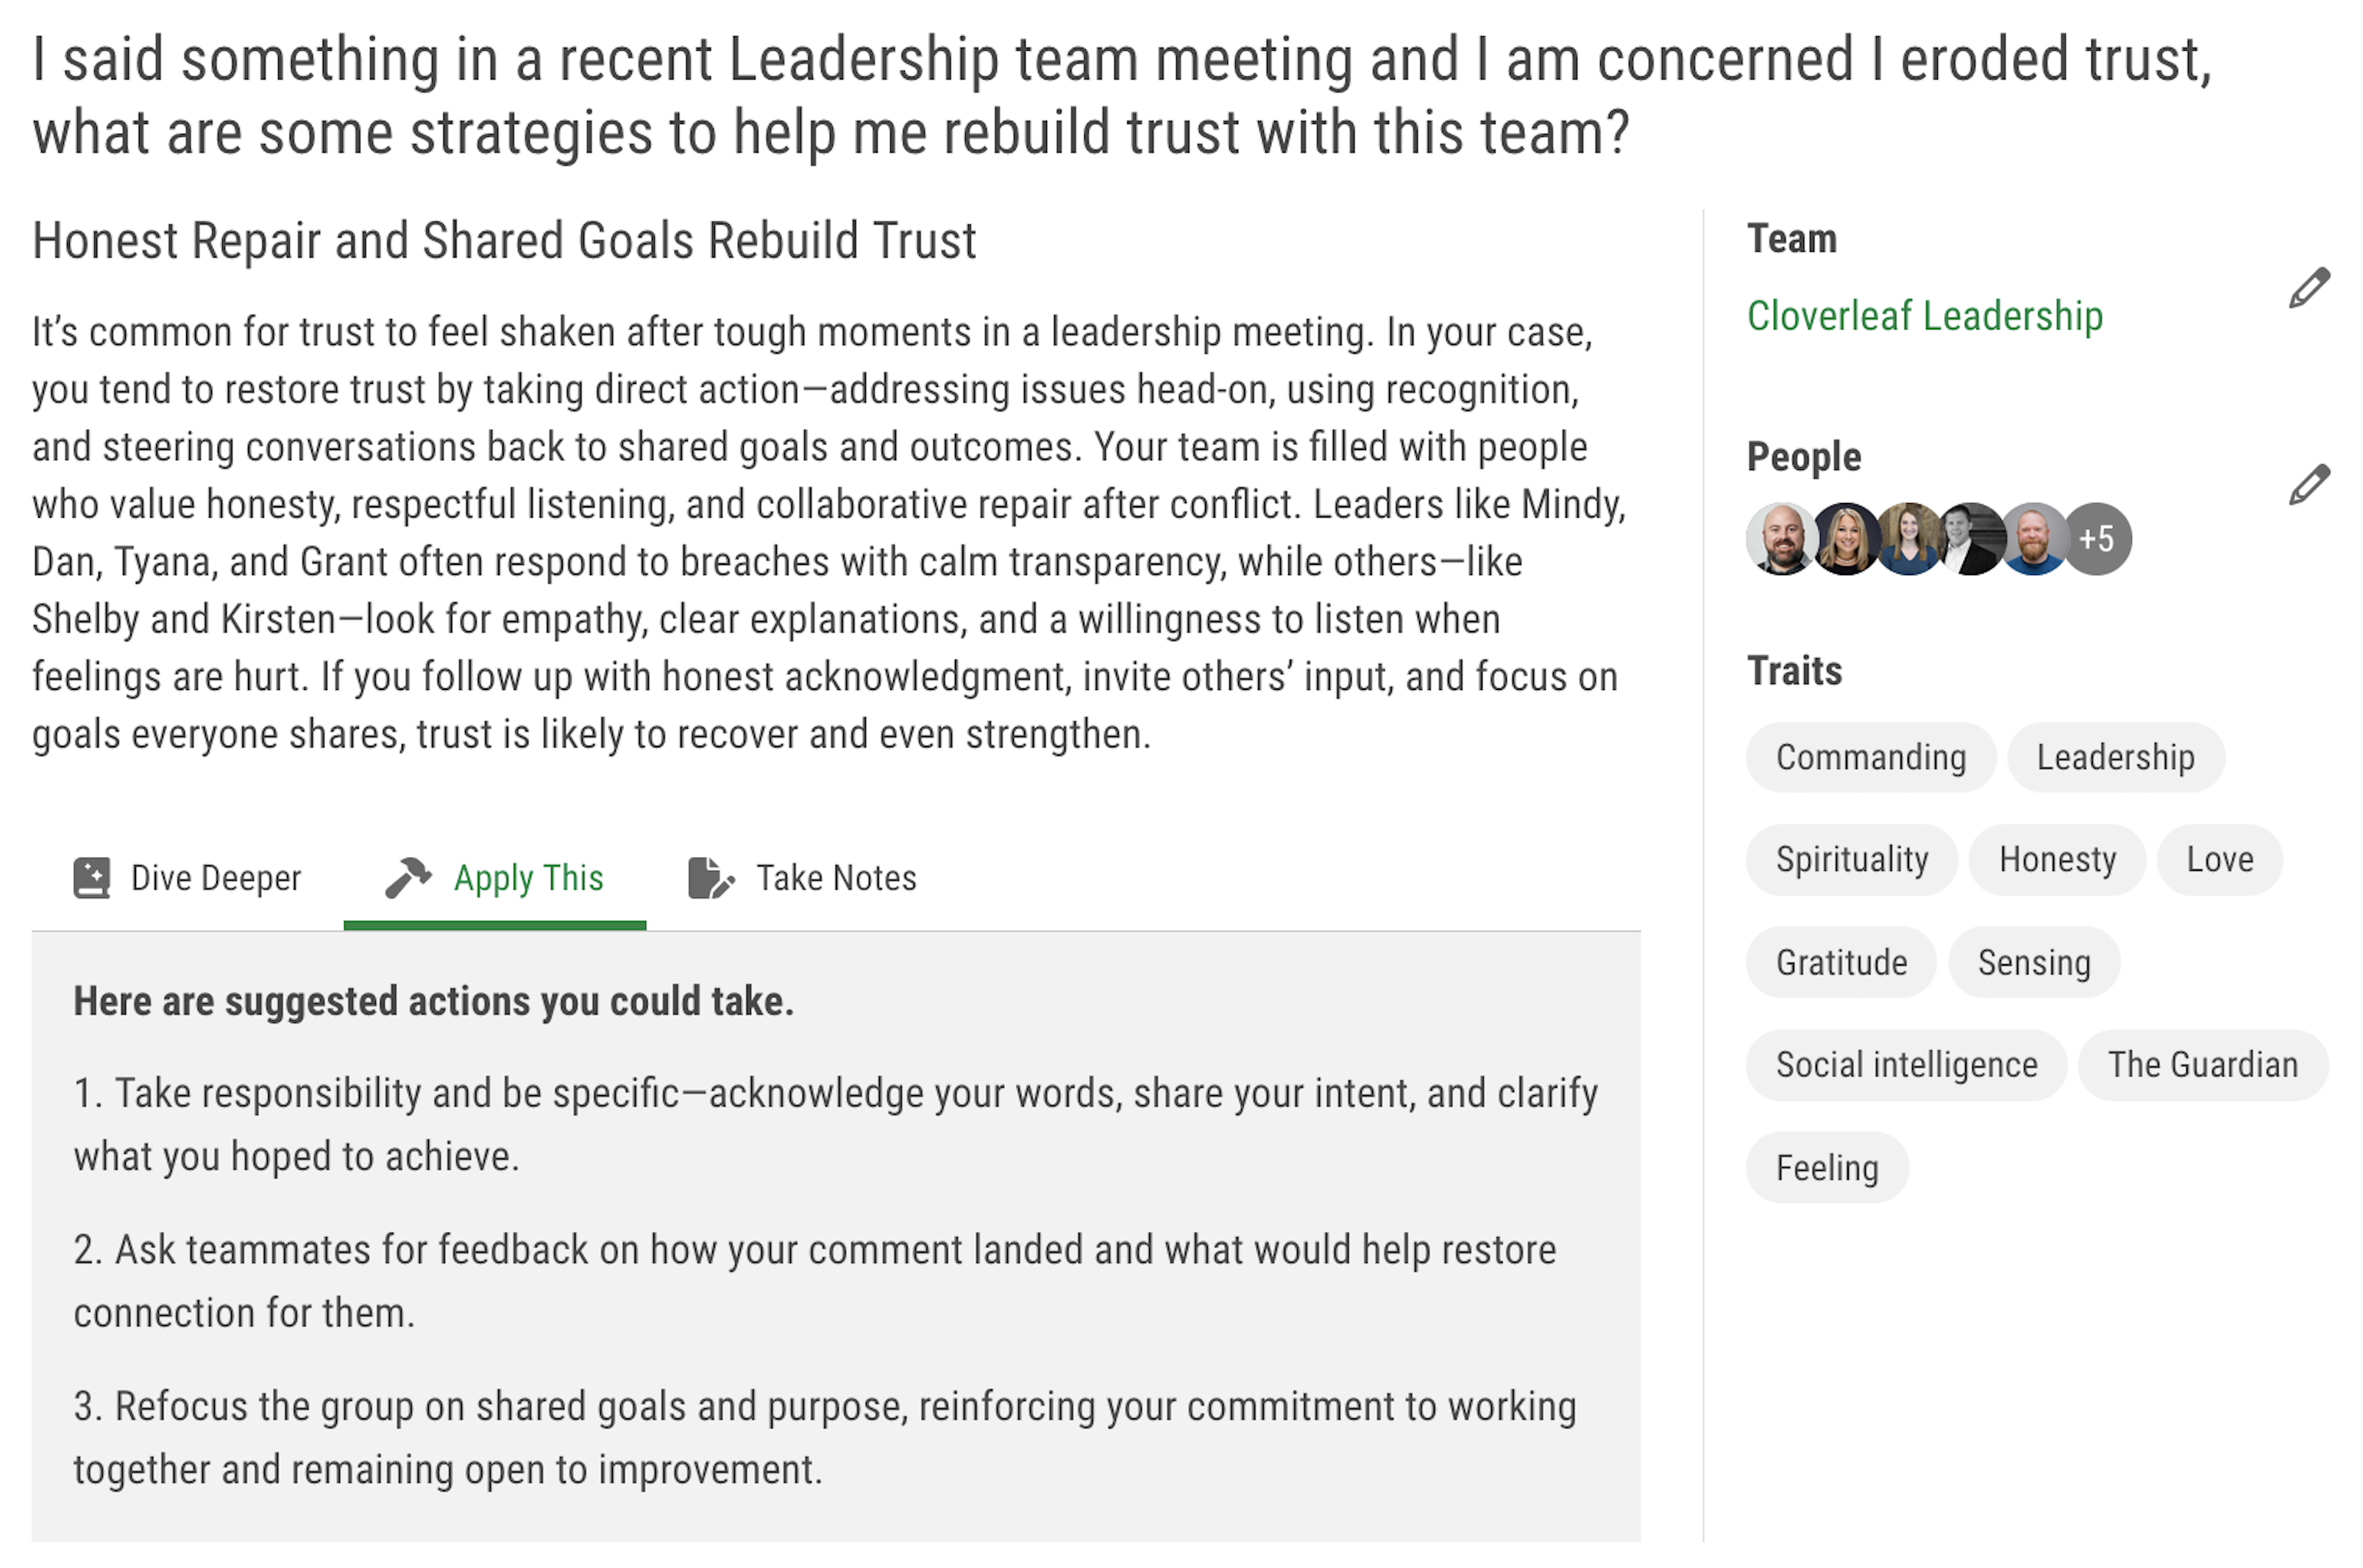Click the Spirituality trait chip
This screenshot has height=1568, width=2363.
pyautogui.click(x=1851, y=860)
